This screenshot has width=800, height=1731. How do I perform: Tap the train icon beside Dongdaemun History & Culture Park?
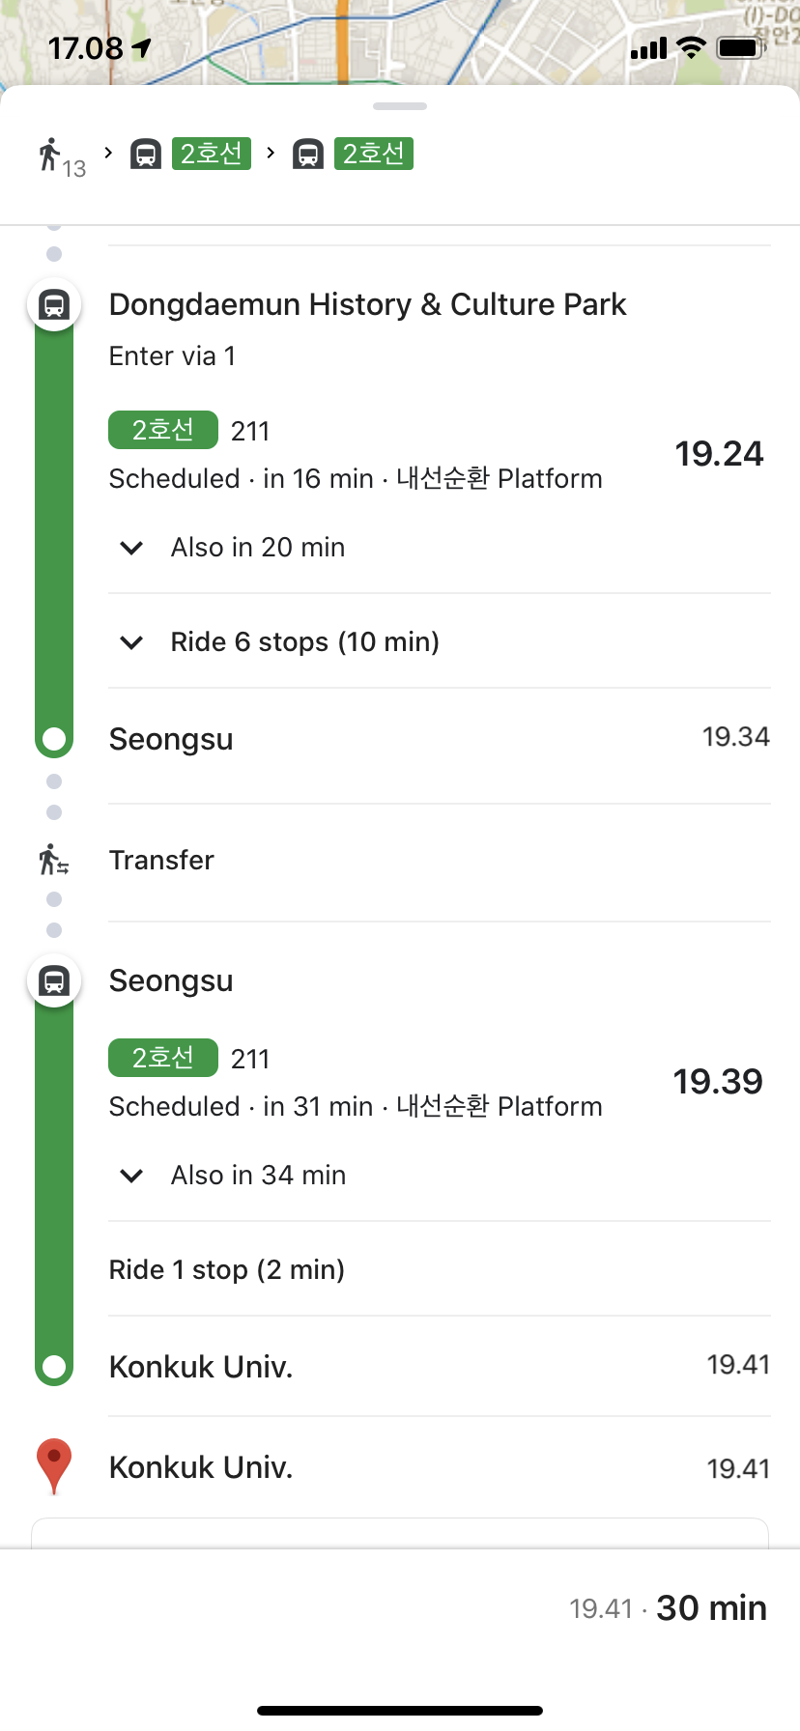54,304
